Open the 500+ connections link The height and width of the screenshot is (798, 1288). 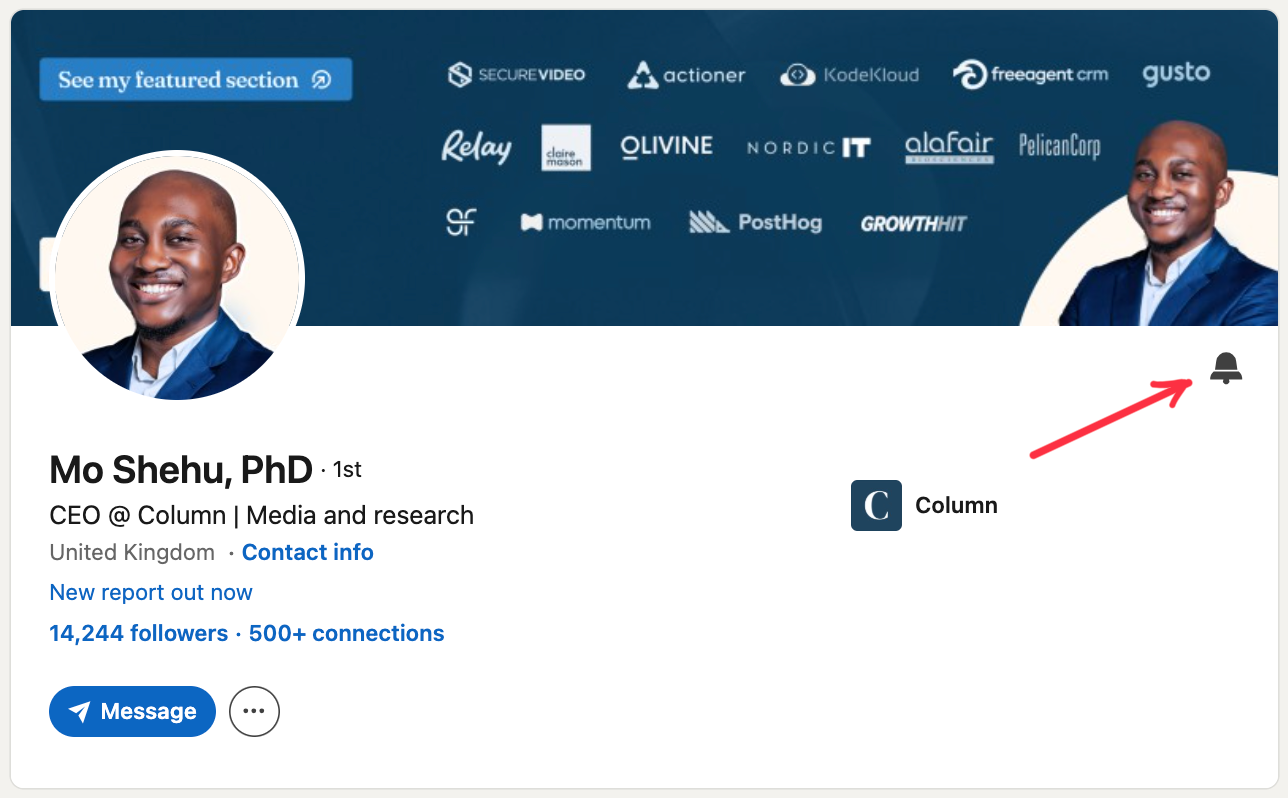pyautogui.click(x=346, y=633)
